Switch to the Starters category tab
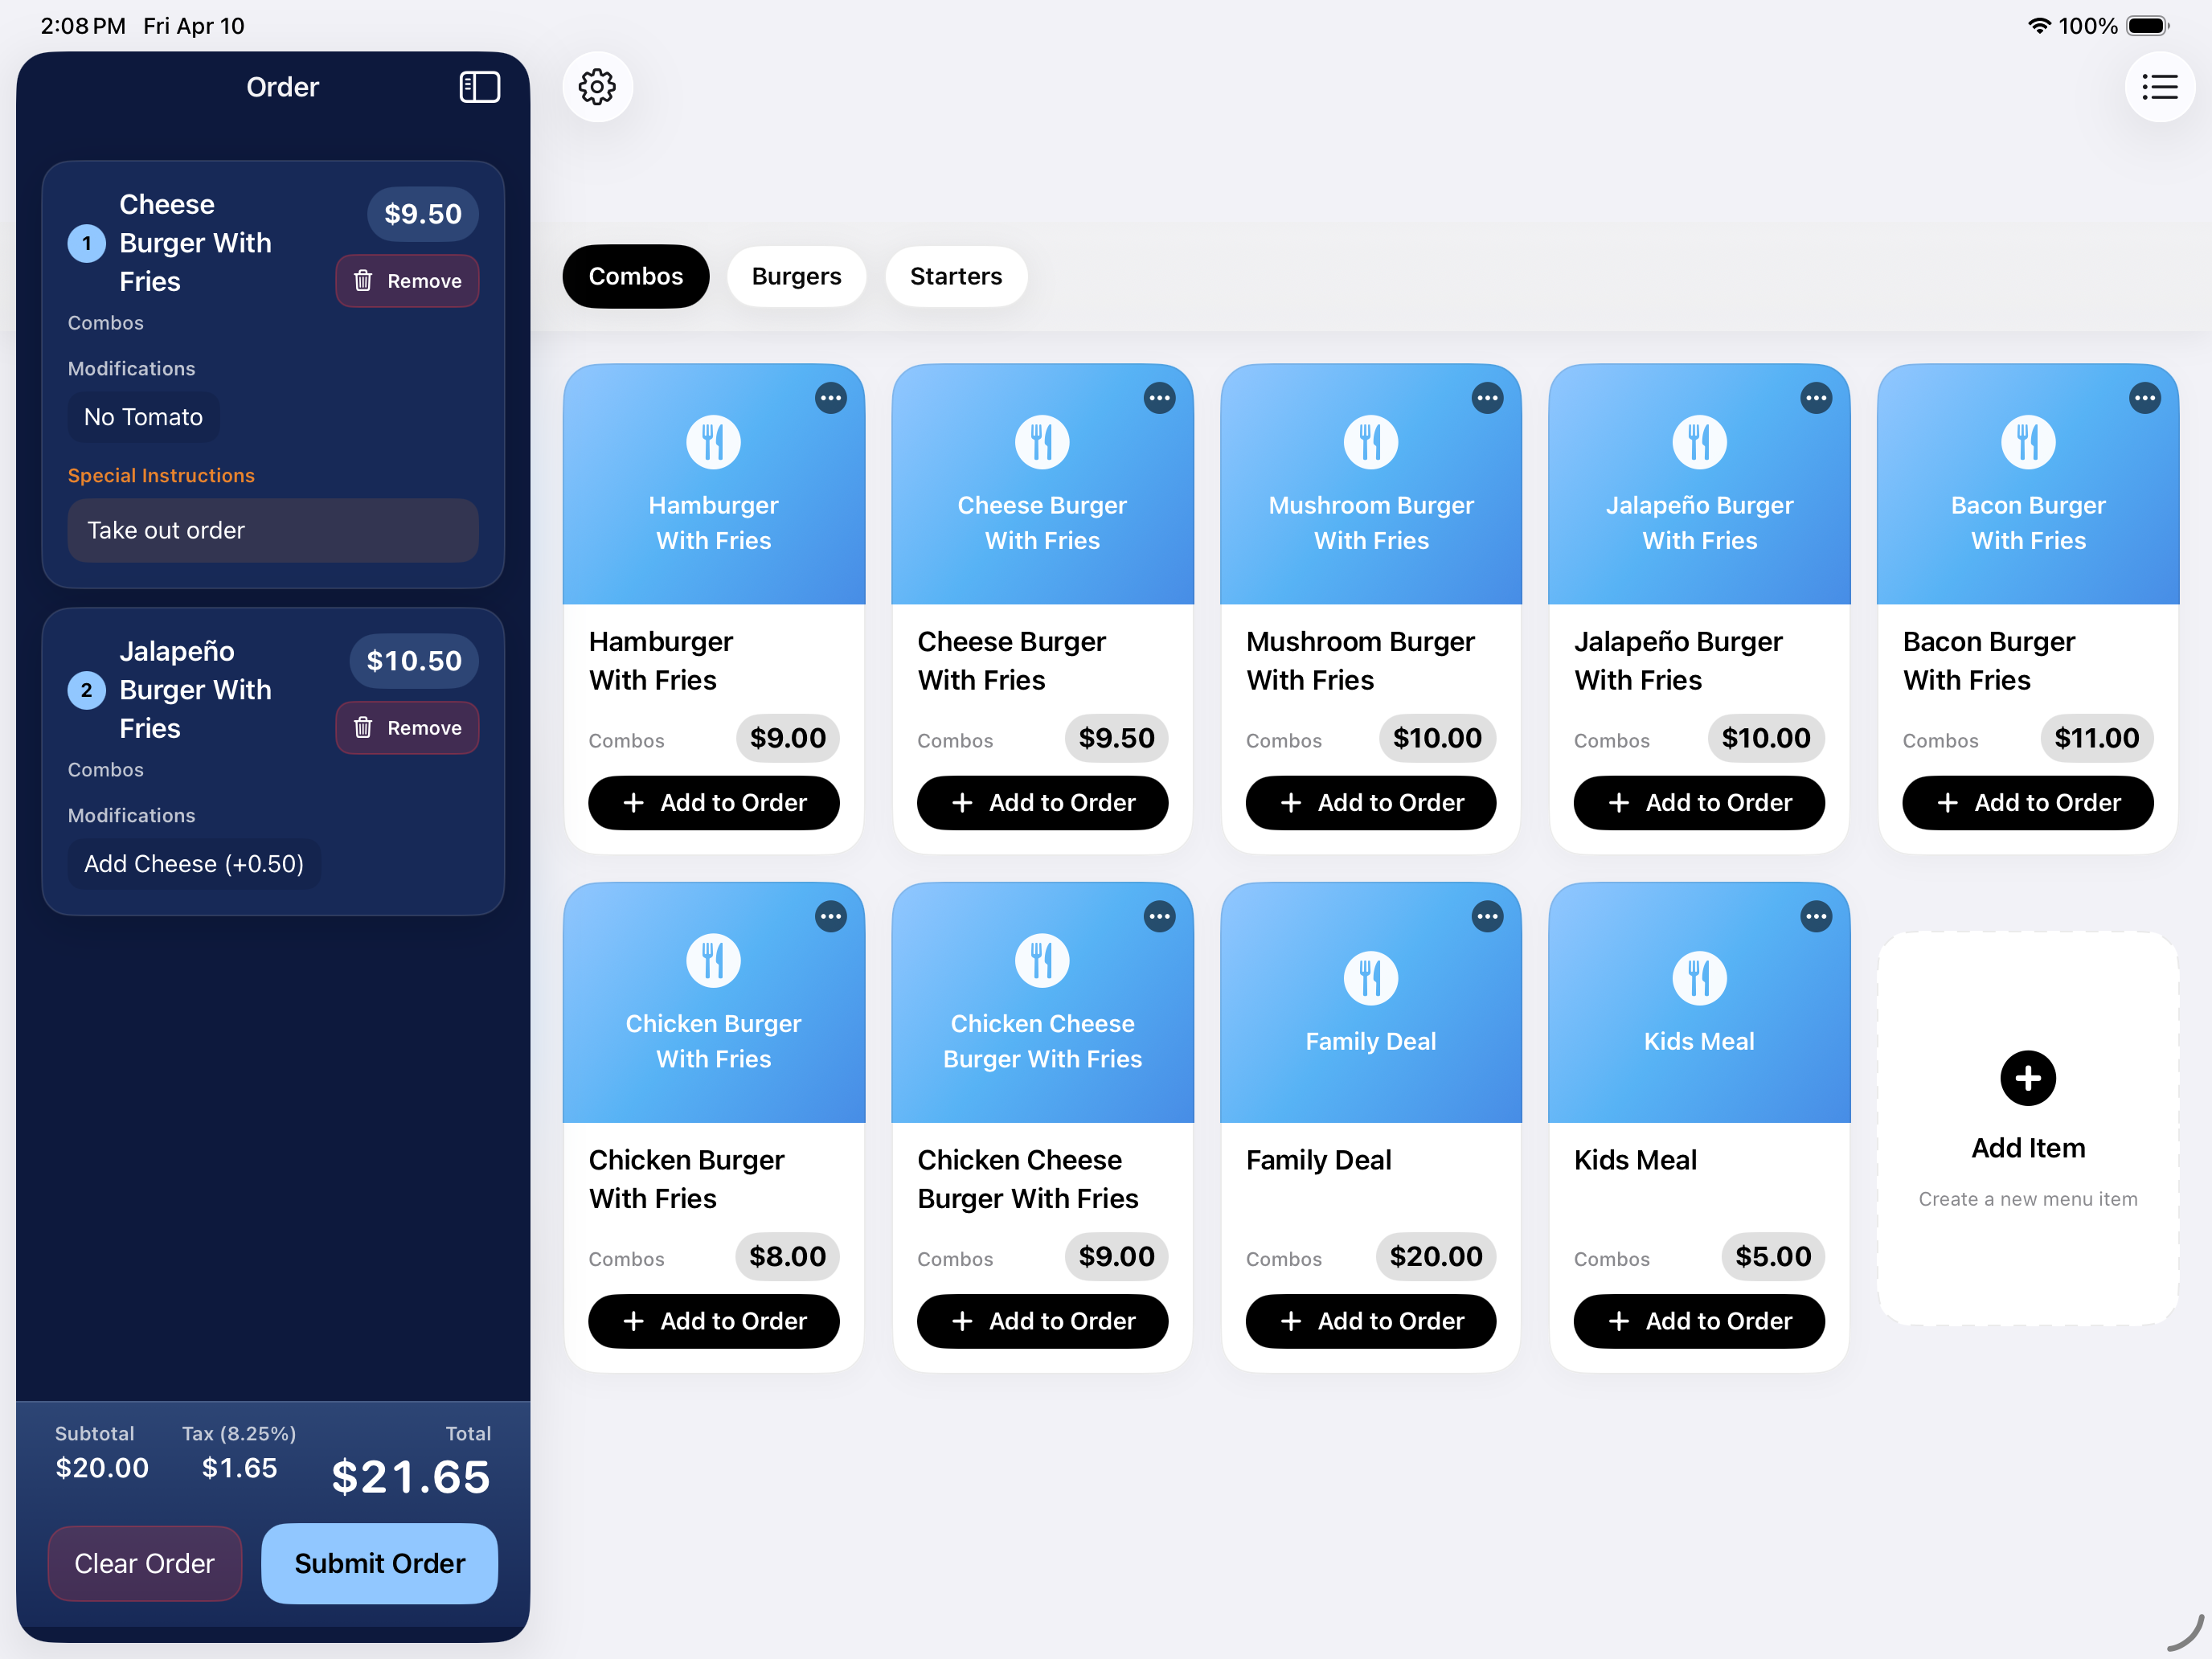 click(955, 276)
